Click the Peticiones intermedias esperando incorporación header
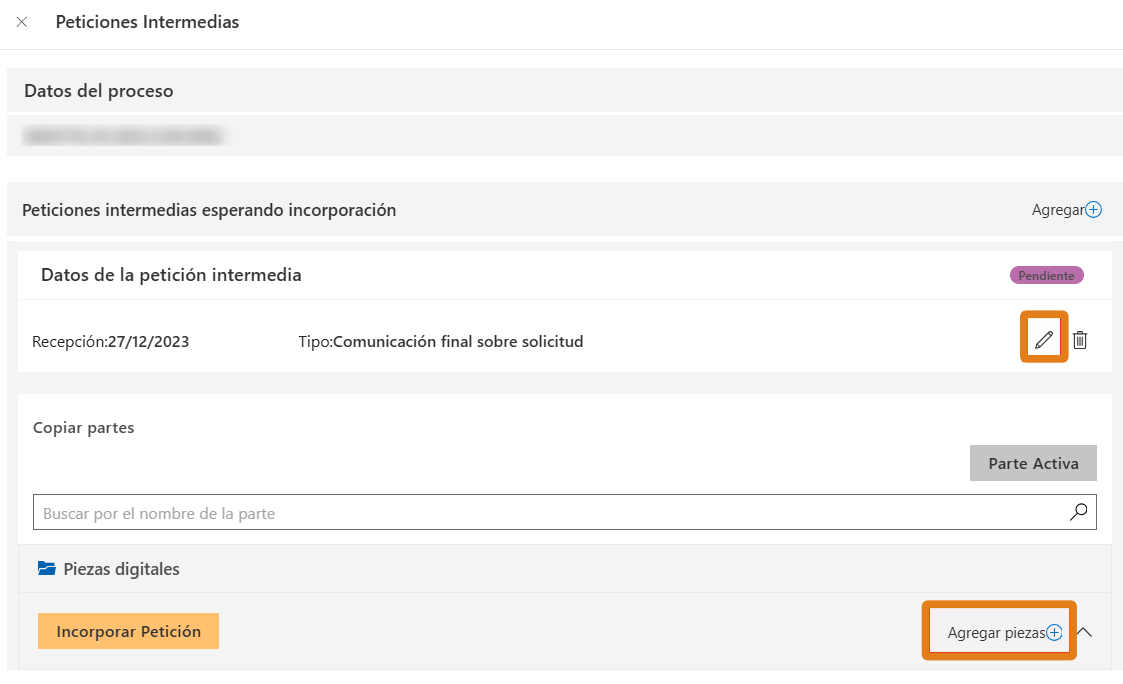The height and width of the screenshot is (684, 1123). [209, 210]
